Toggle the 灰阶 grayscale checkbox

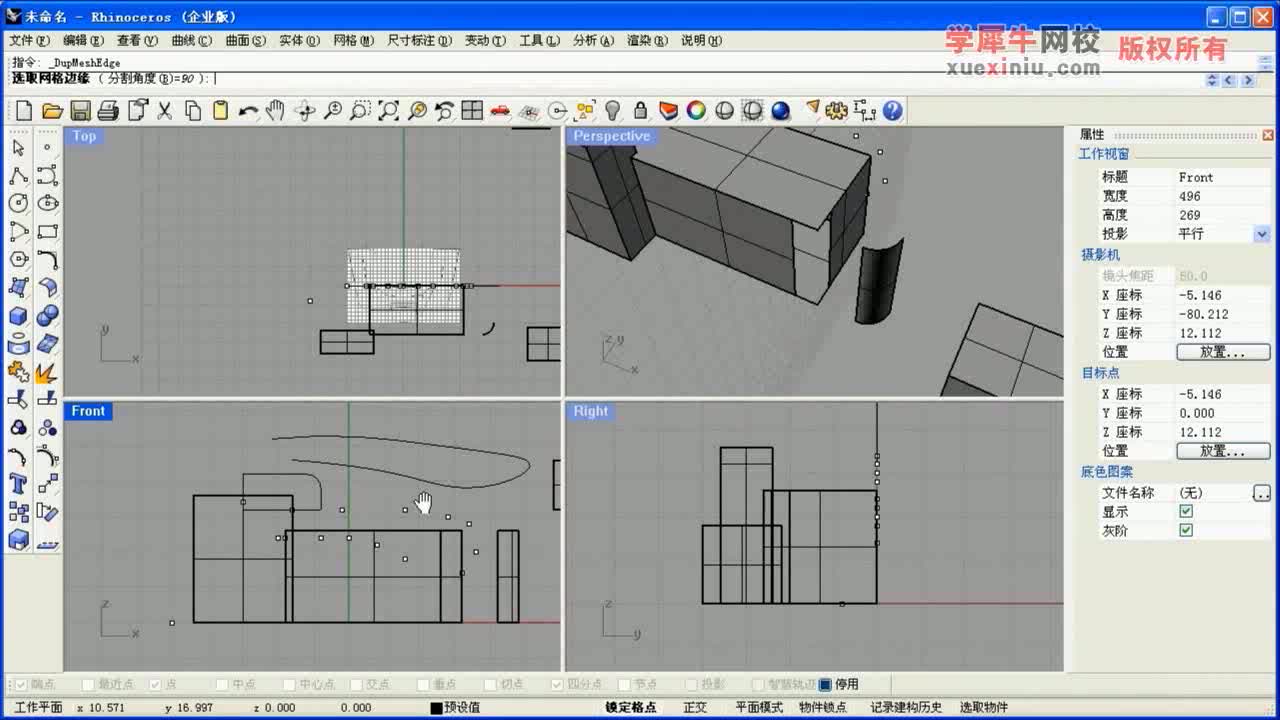pos(1186,530)
